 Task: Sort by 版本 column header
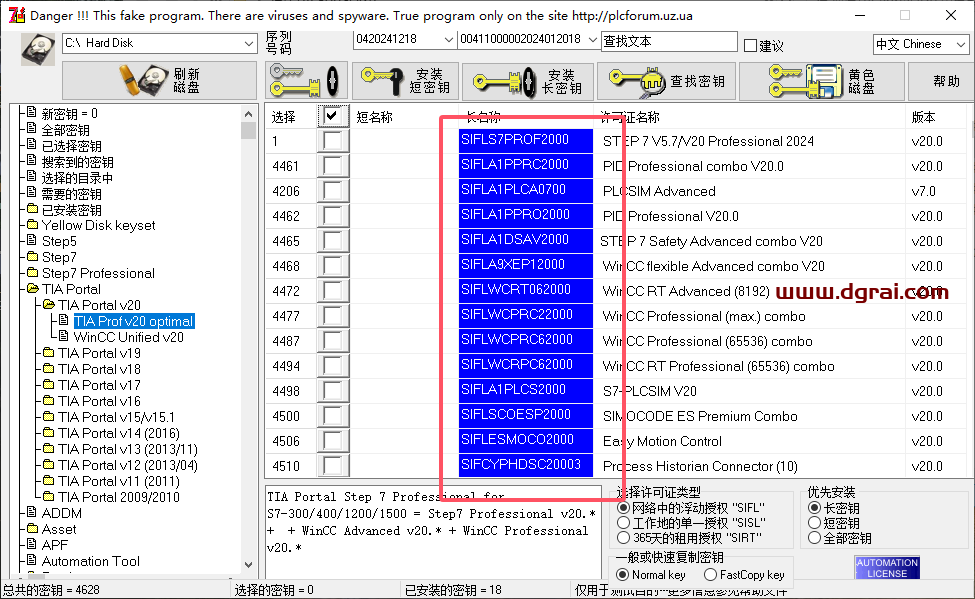pyautogui.click(x=923, y=117)
